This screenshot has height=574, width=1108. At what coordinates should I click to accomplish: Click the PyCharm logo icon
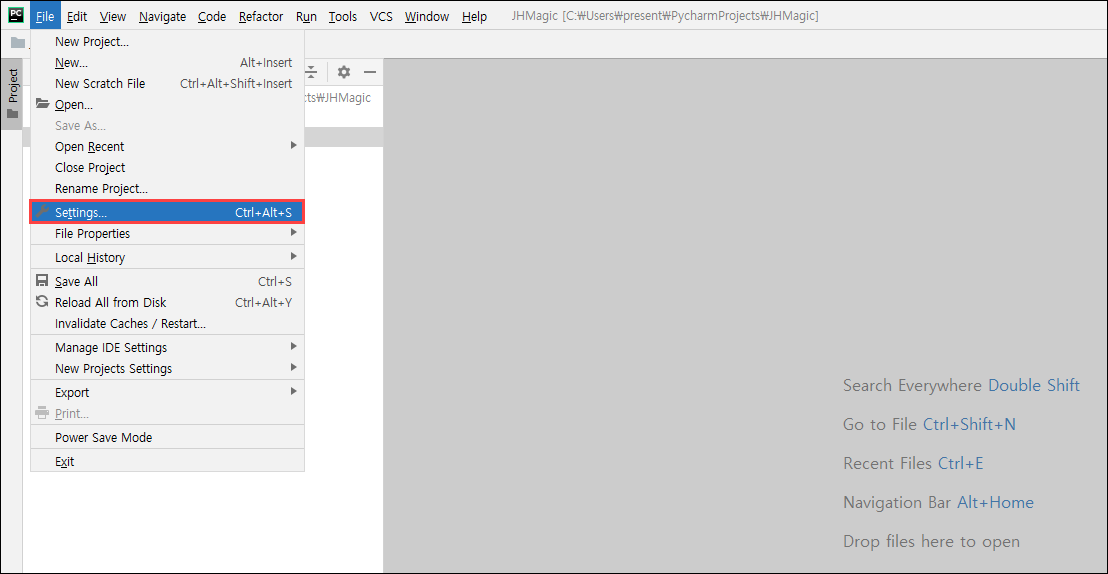click(16, 15)
